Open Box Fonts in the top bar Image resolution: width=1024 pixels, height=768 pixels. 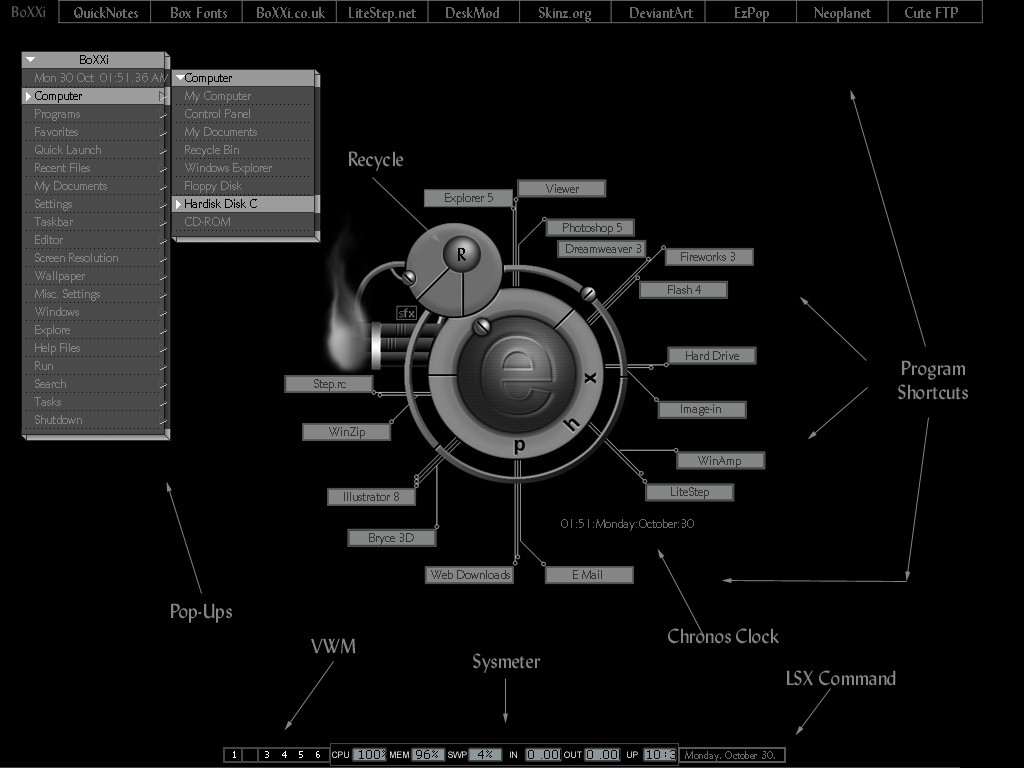click(x=198, y=12)
